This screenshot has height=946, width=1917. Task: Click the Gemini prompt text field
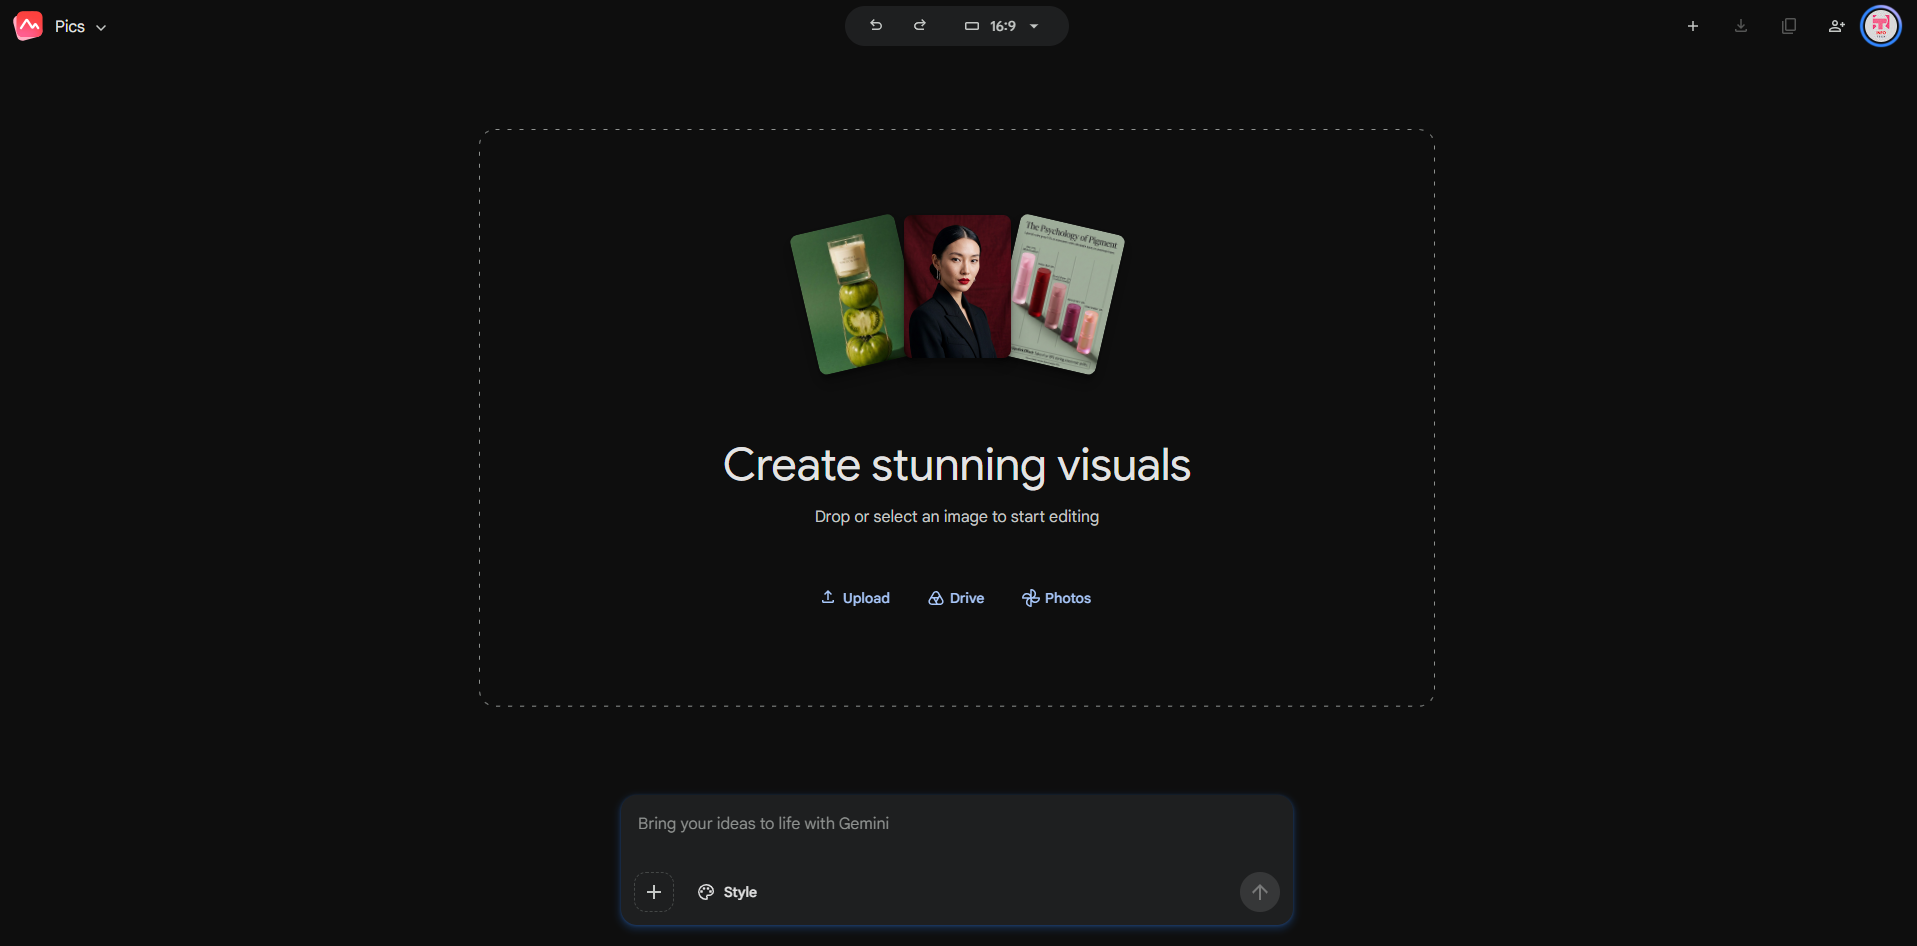coord(957,824)
